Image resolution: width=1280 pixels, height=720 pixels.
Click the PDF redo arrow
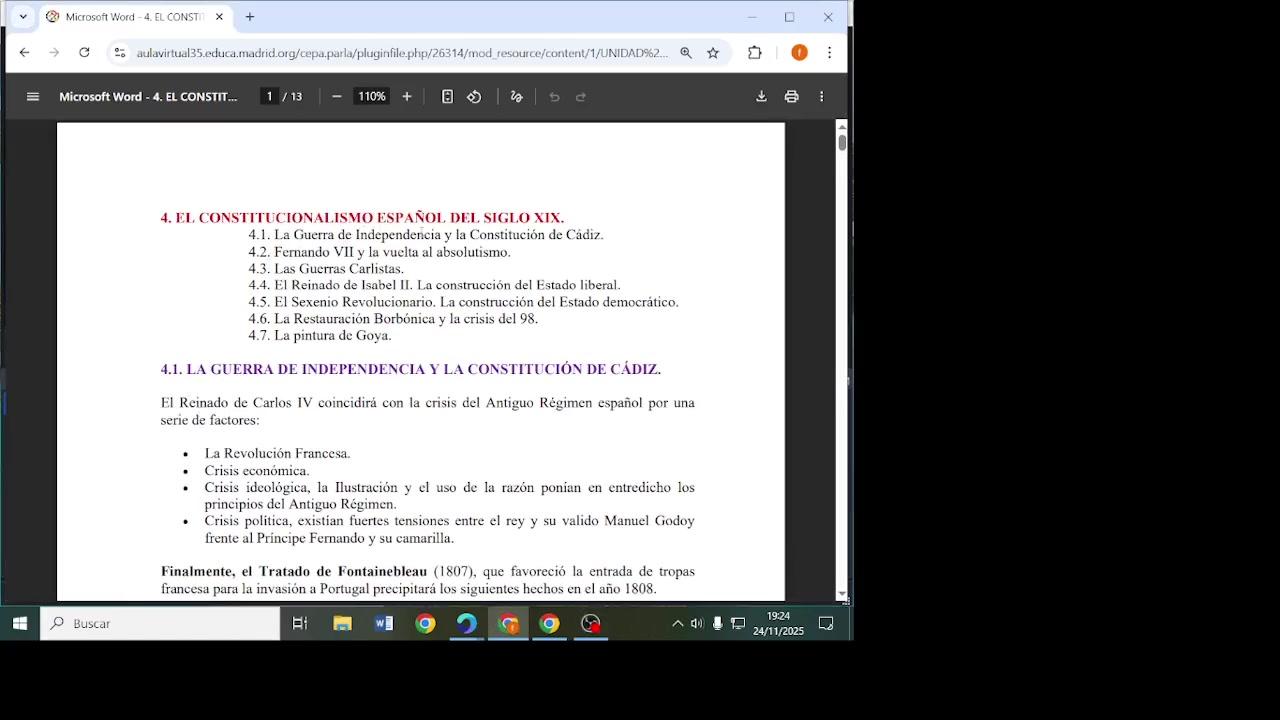581,97
